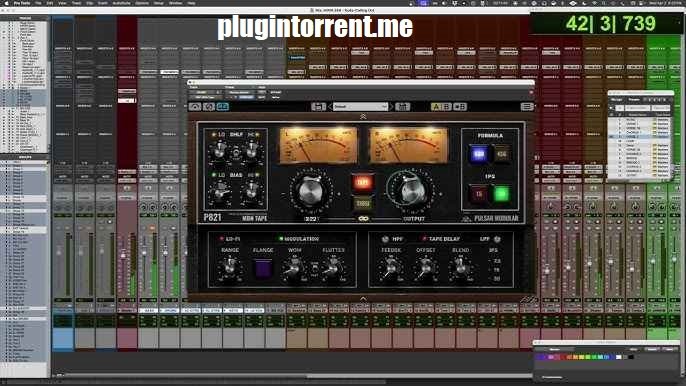This screenshot has width=686, height=386.
Task: Open the Window menu
Action: [175, 3]
